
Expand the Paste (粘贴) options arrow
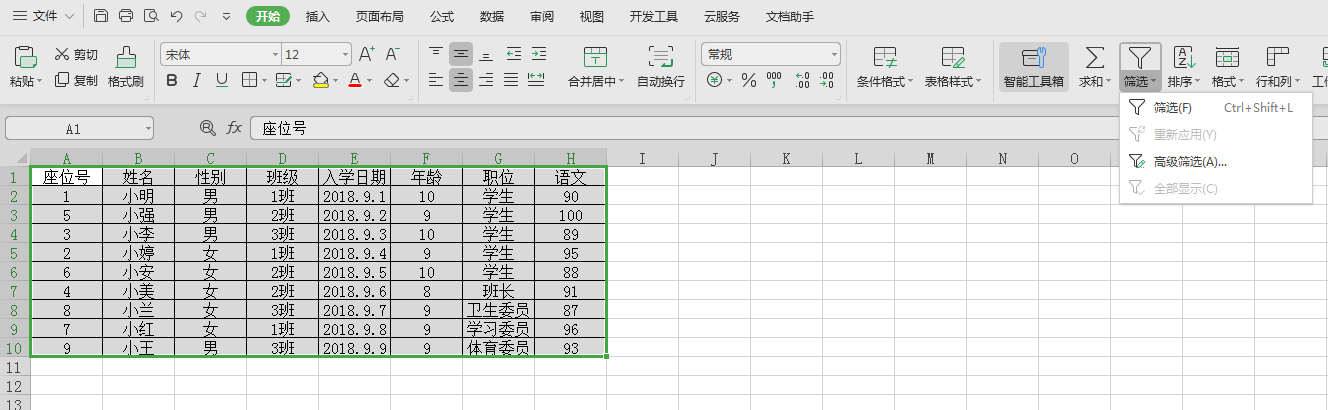point(40,81)
